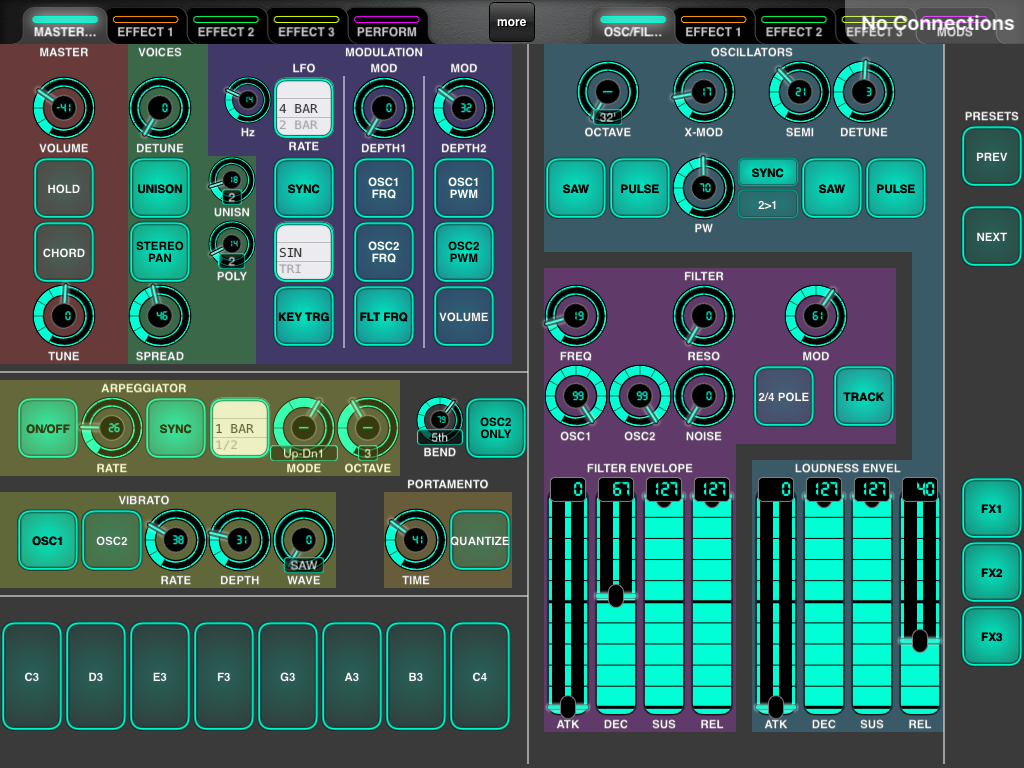The height and width of the screenshot is (768, 1024).
Task: Click the arpeggiator OCTAVE selector knob
Action: pyautogui.click(x=368, y=428)
